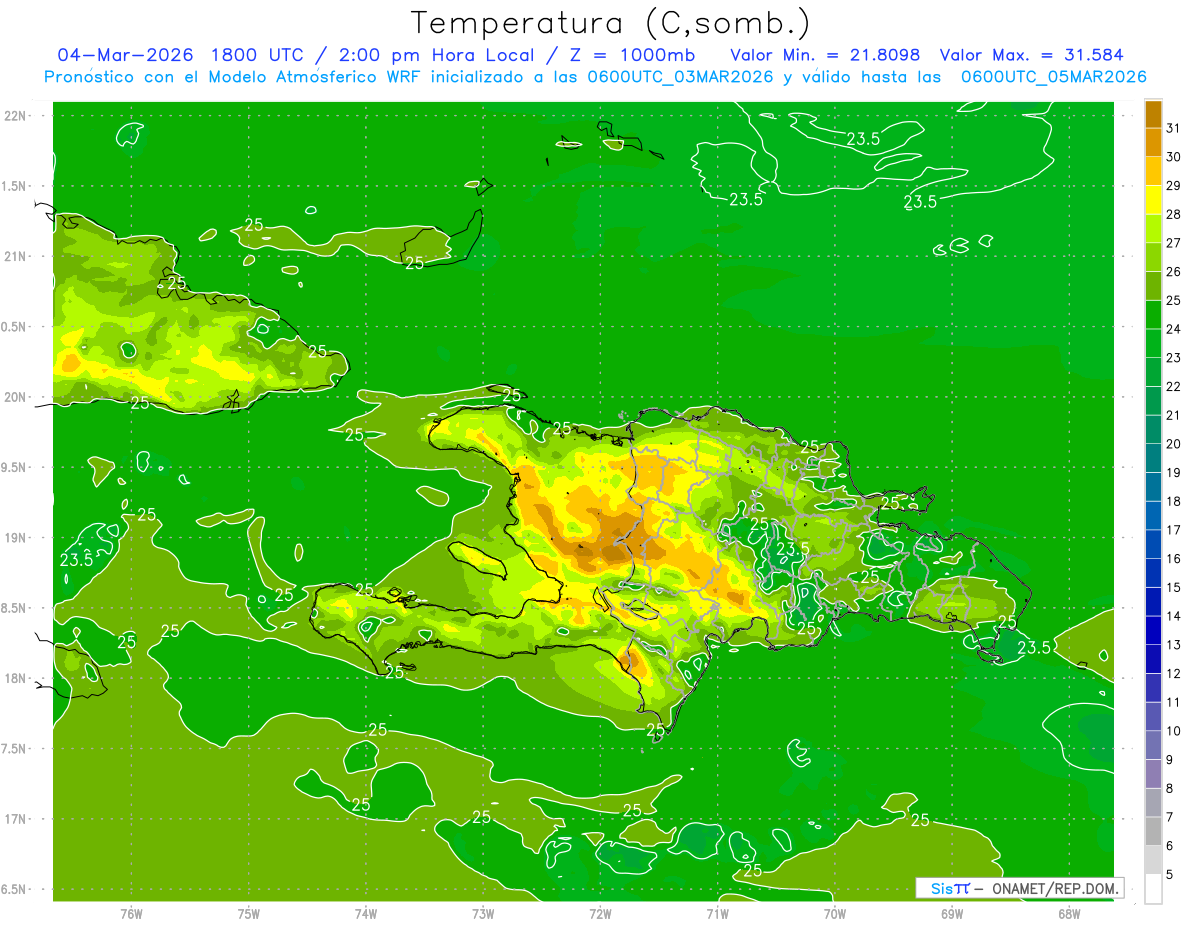The width and height of the screenshot is (1200, 927).
Task: Click the '20N' latitude axis label
Action: pos(15,397)
